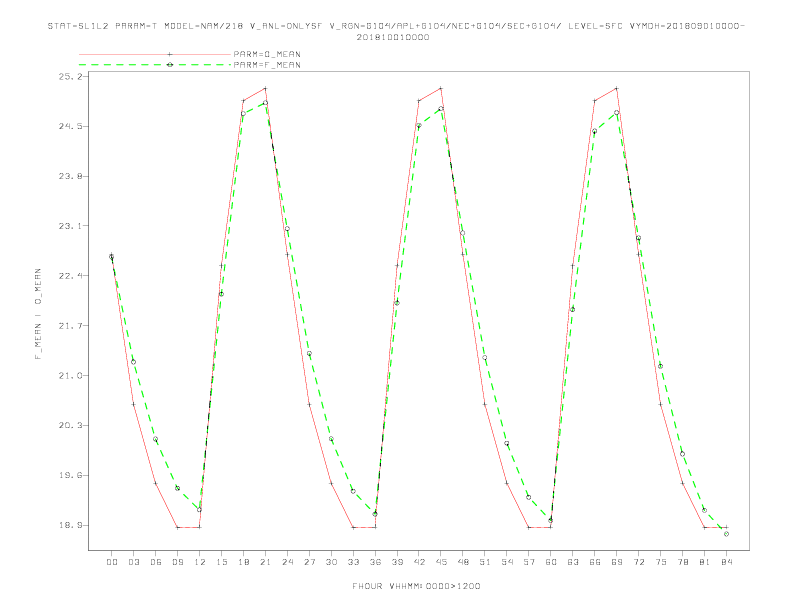Click the 21.7 y-axis tick label

pyautogui.click(x=70, y=326)
